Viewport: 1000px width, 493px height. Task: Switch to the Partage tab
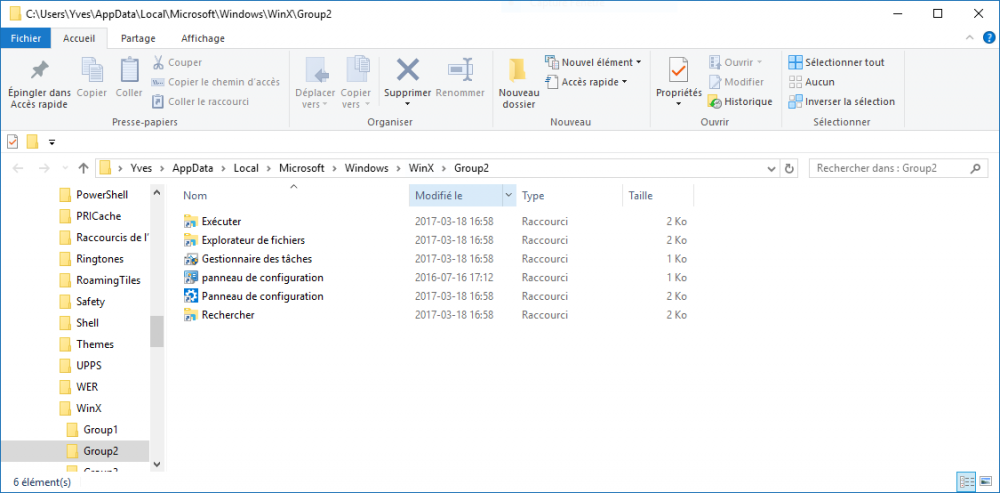[138, 38]
